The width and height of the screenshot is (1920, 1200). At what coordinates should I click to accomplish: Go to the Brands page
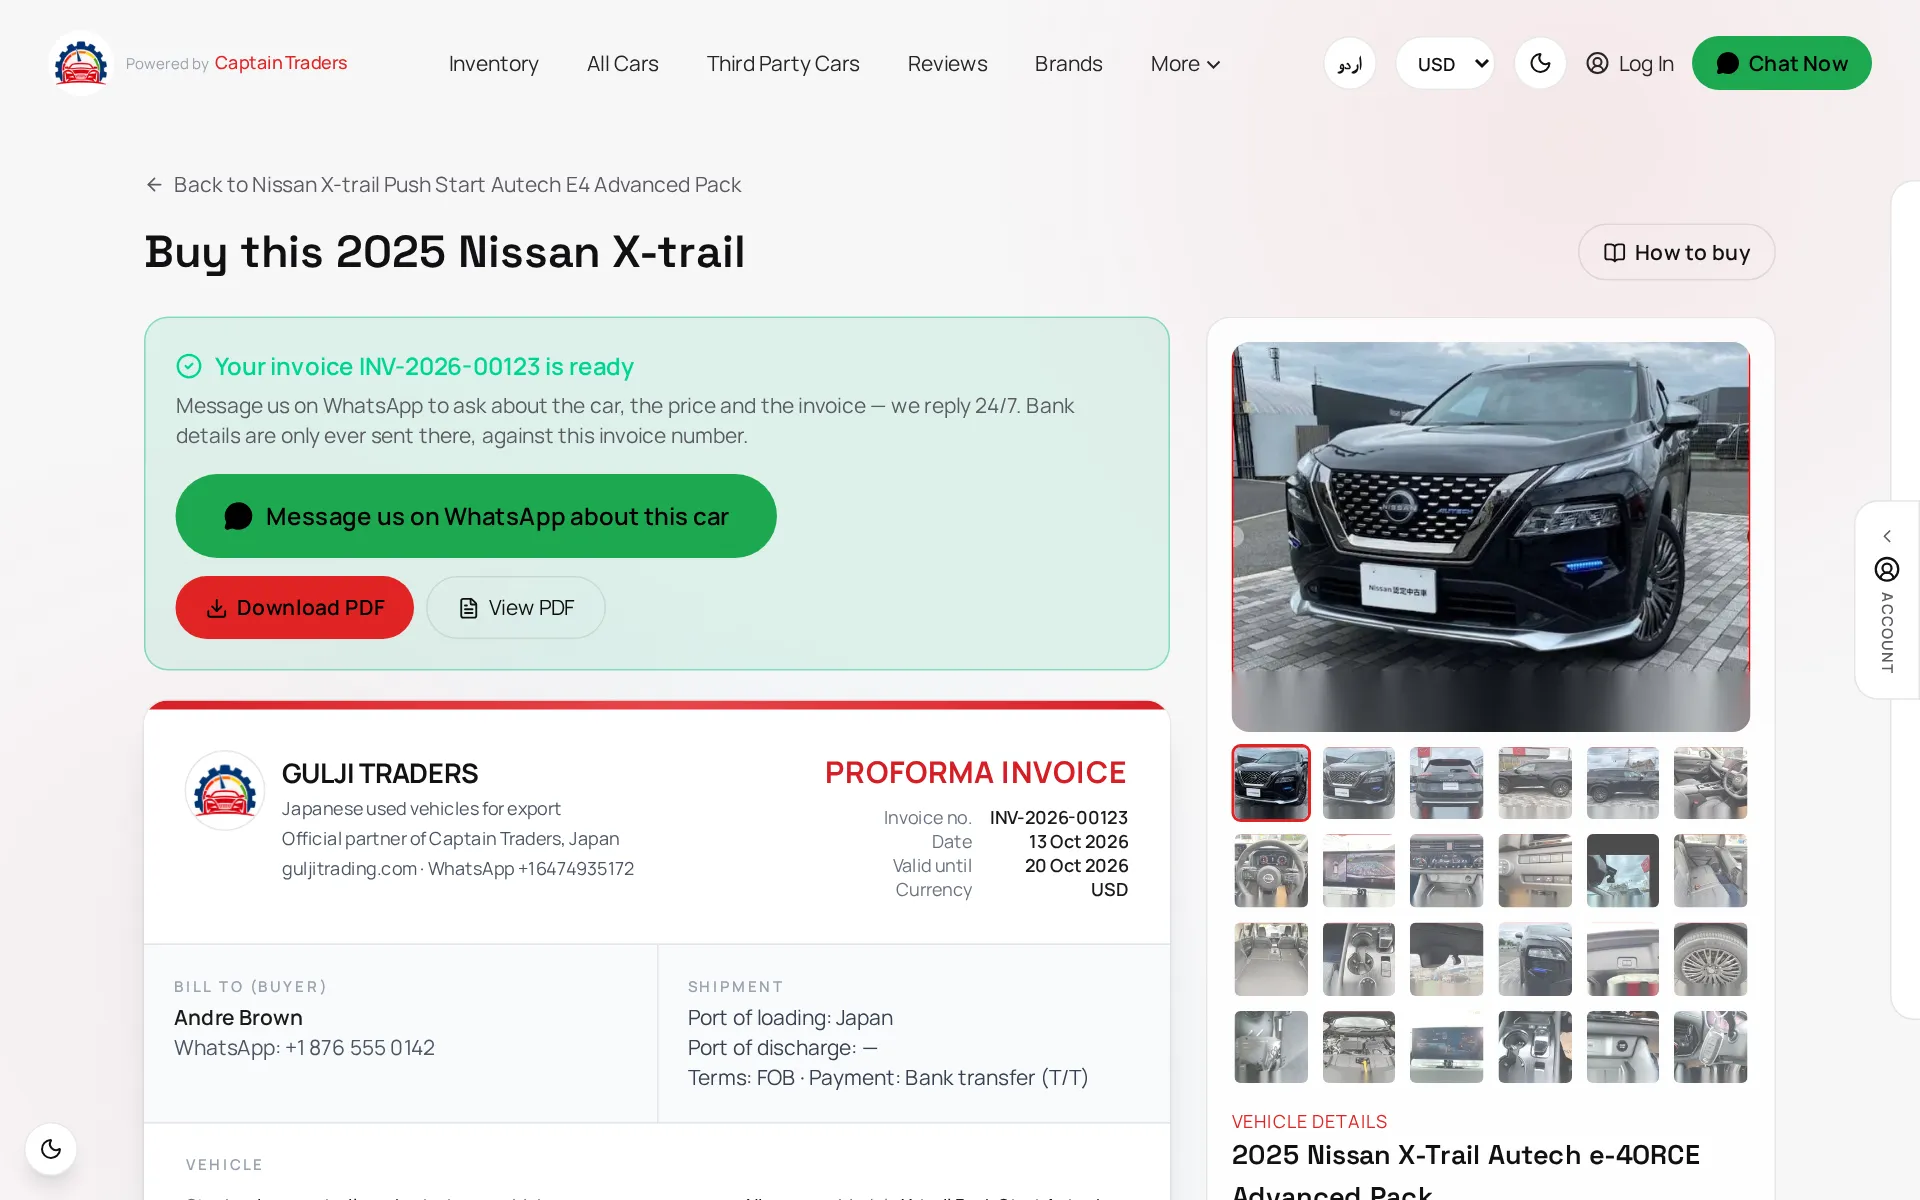click(1068, 64)
